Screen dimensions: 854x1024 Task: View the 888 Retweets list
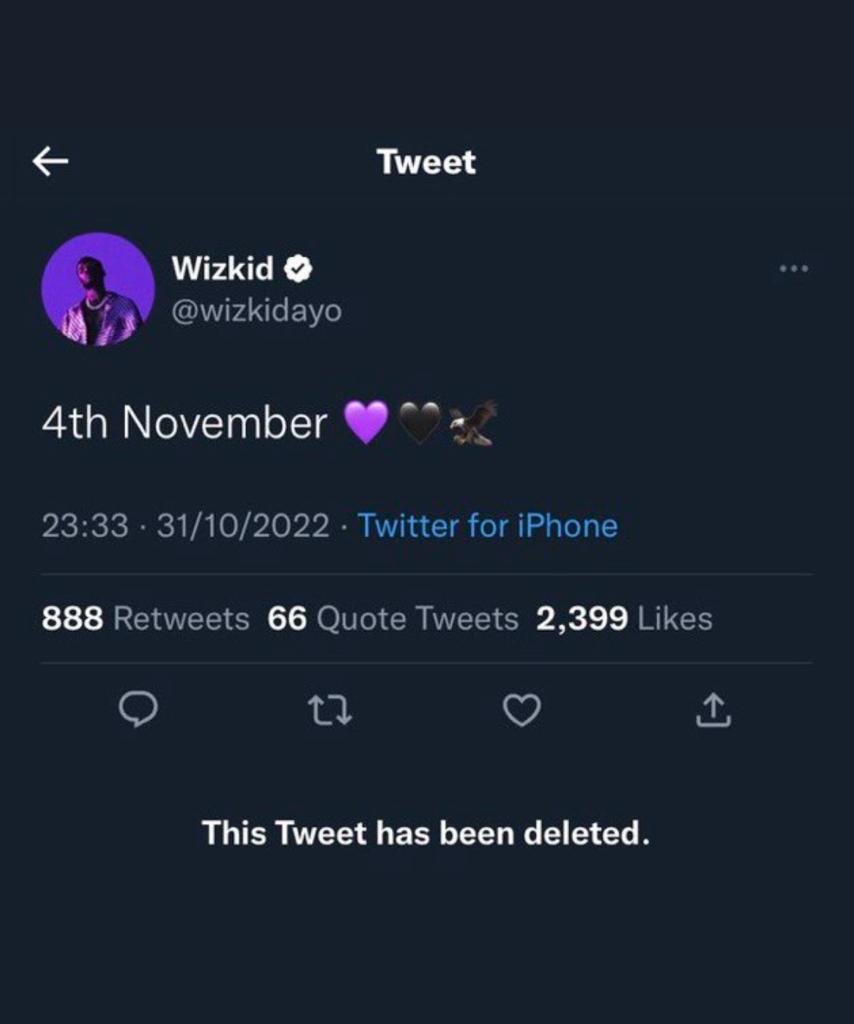tap(145, 619)
